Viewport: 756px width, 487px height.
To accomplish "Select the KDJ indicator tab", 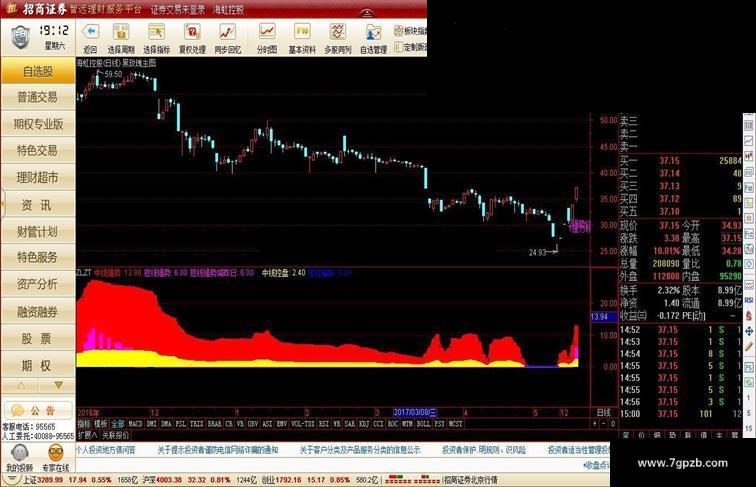I will (364, 424).
